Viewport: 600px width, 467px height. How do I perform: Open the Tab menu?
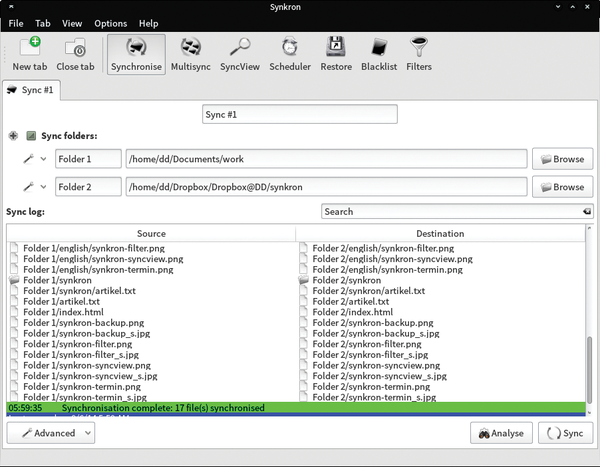[x=42, y=23]
